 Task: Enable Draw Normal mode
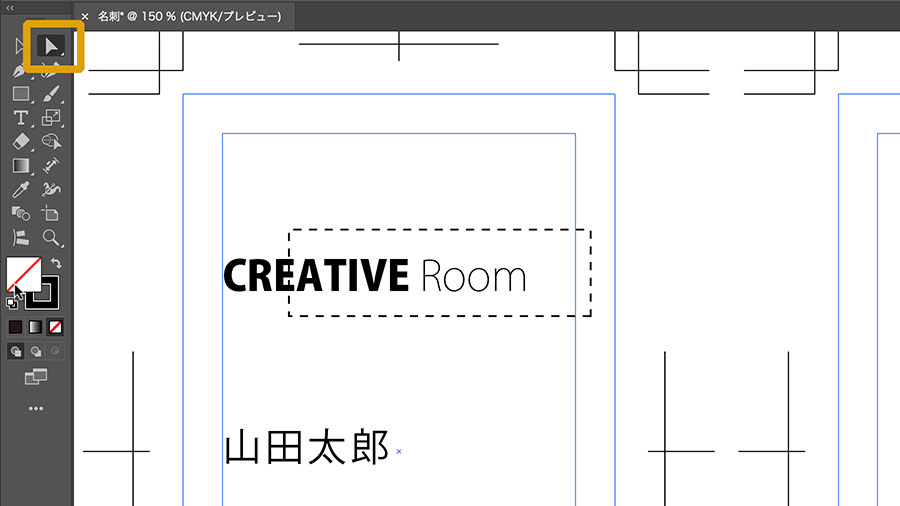pos(15,351)
